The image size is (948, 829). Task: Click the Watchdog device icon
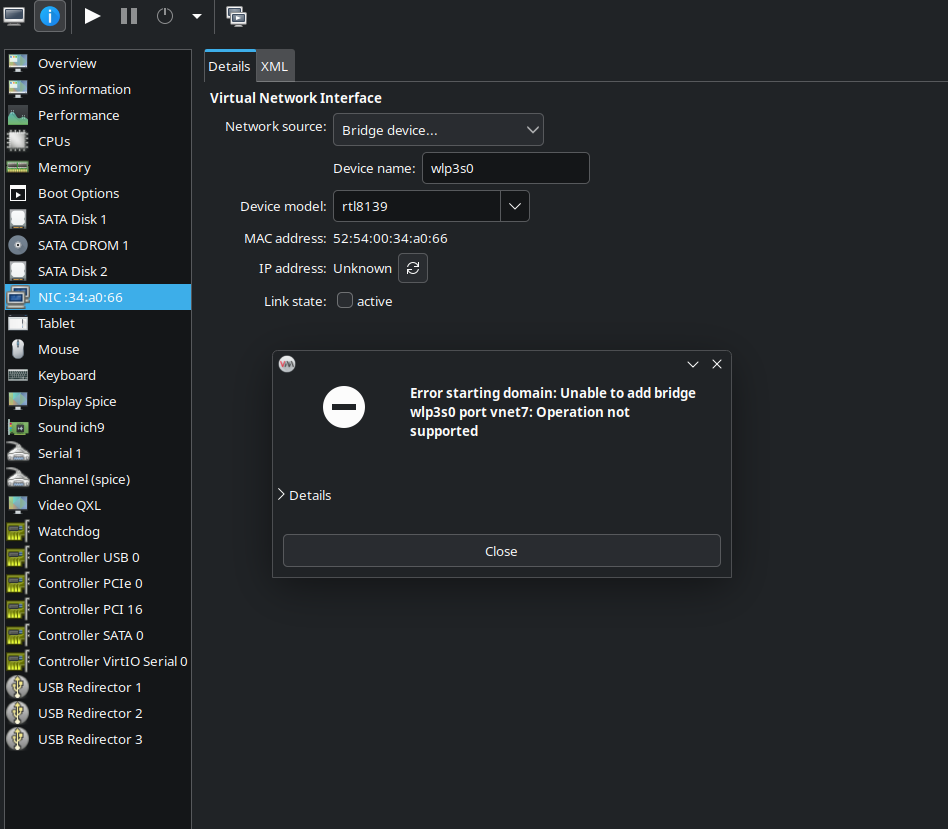tap(18, 532)
